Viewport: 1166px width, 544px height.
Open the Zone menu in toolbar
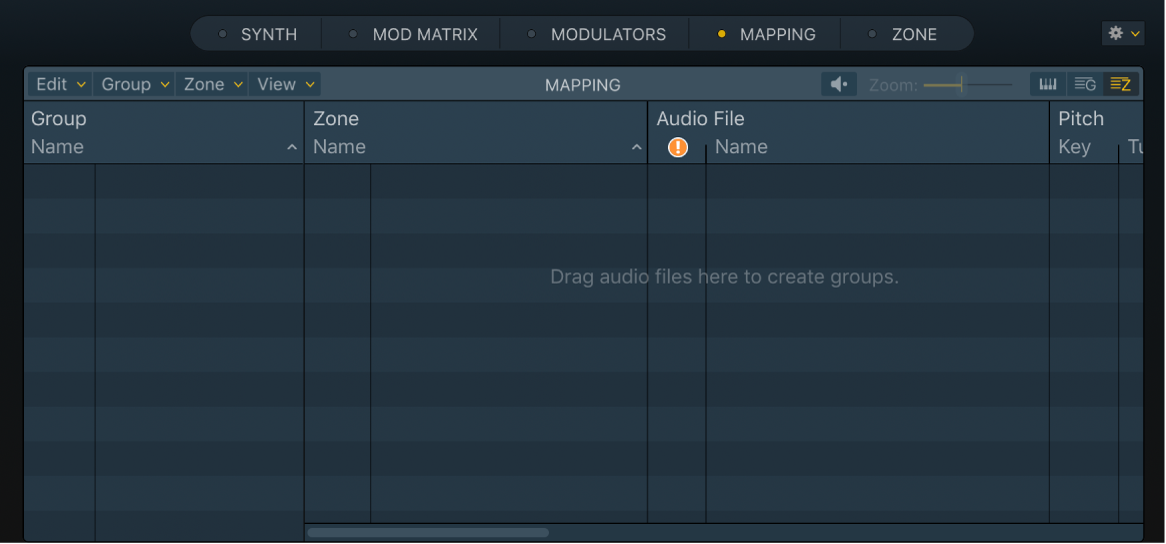(x=213, y=85)
